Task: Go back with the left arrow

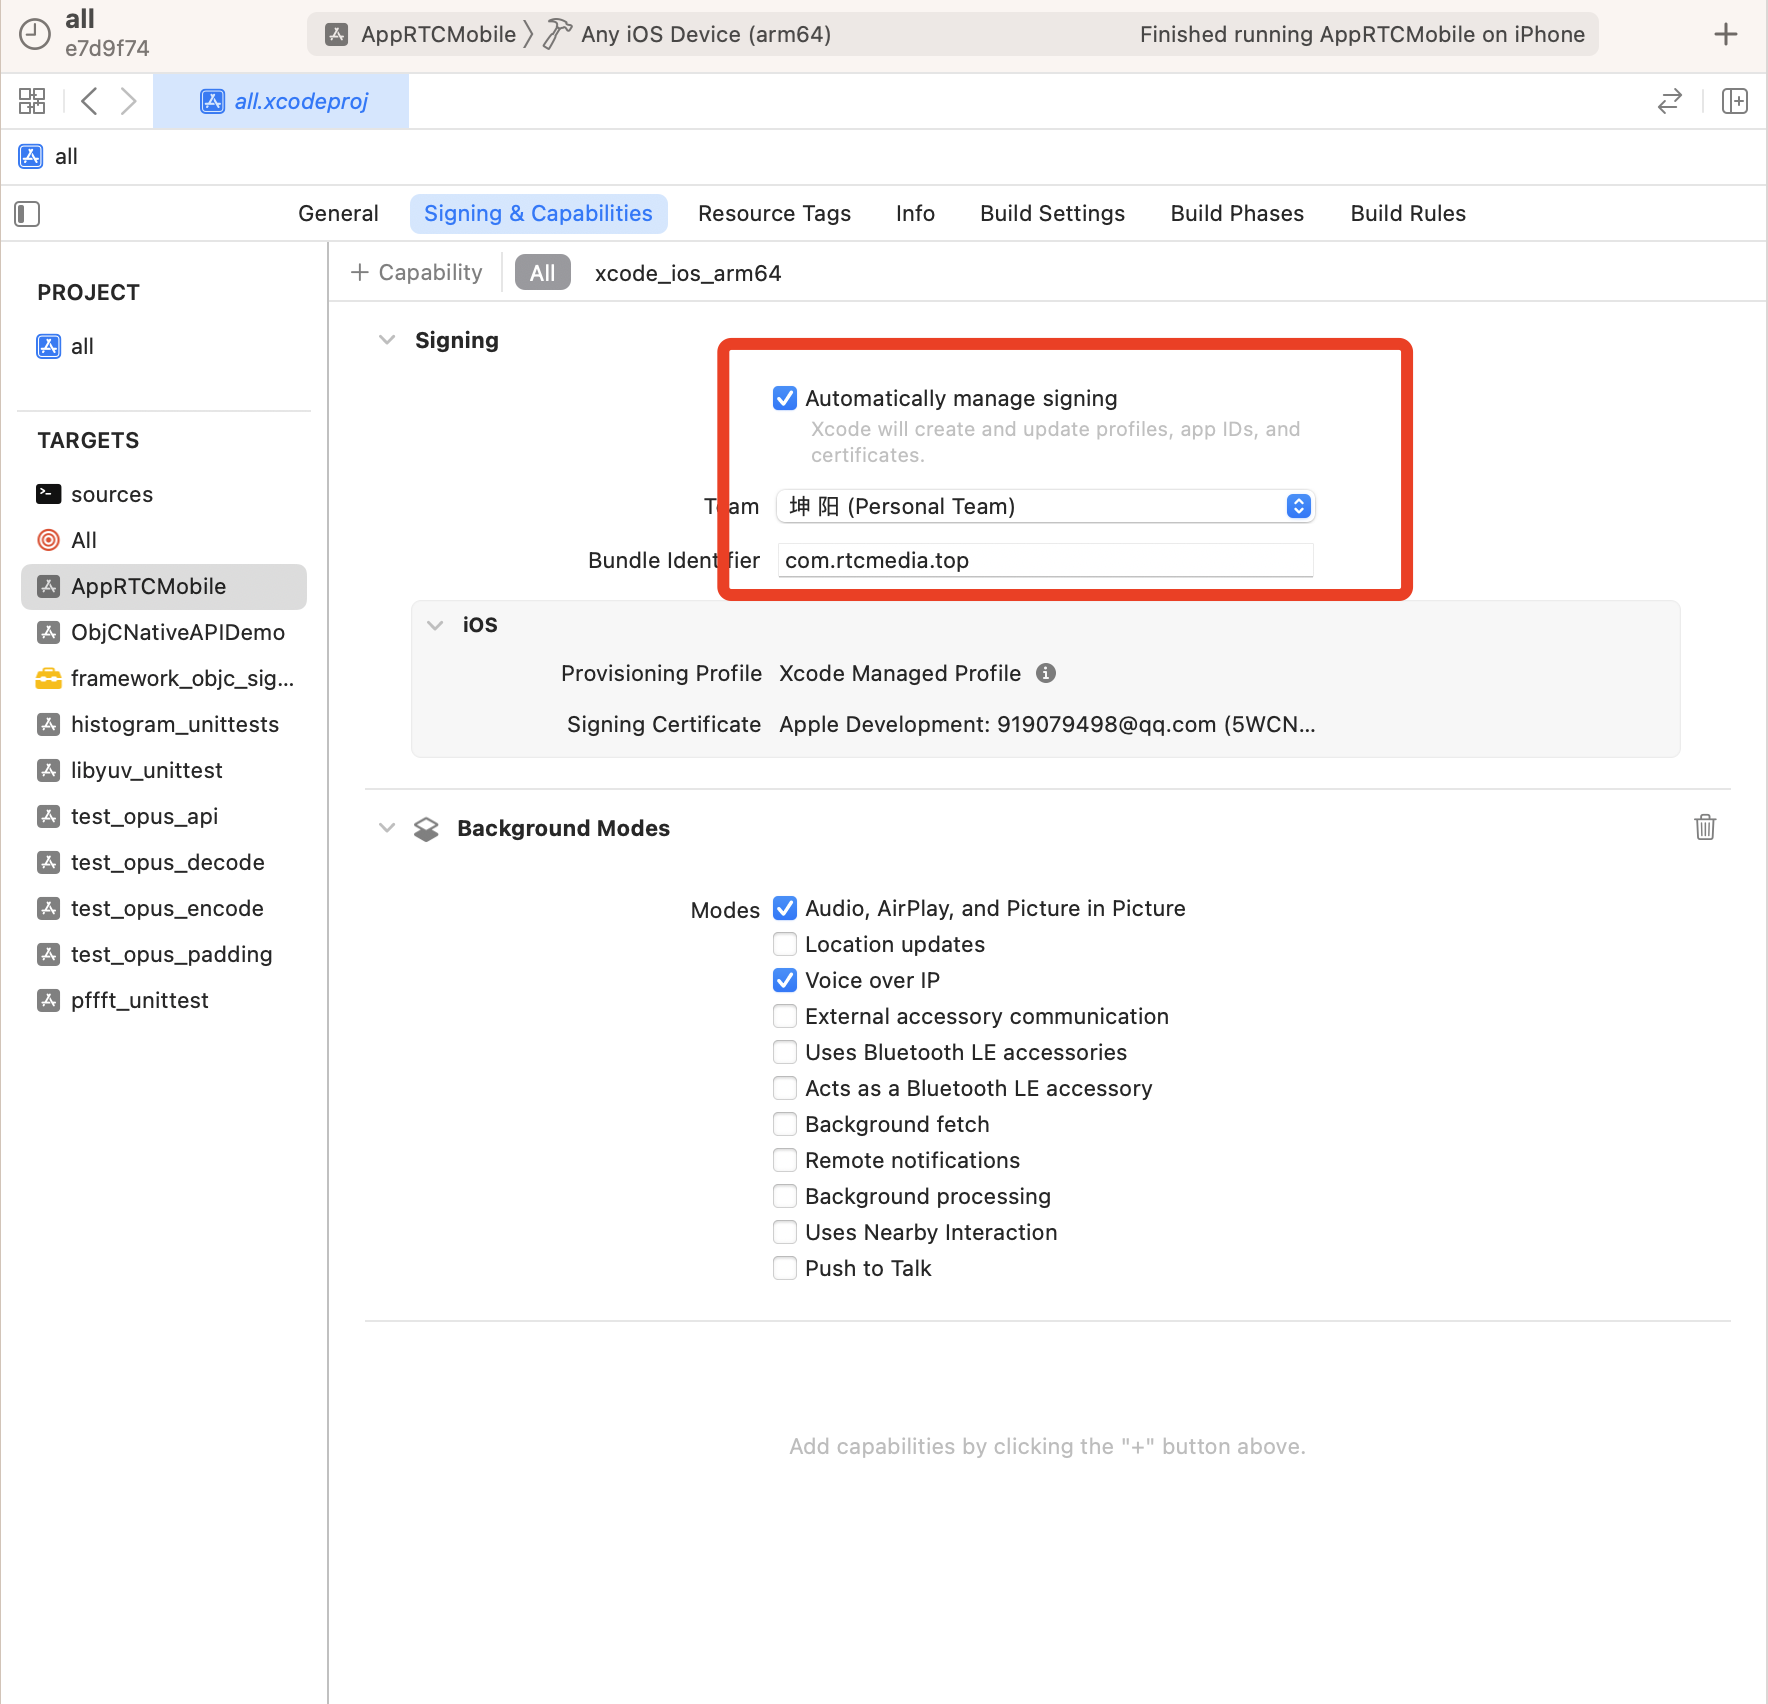Action: pos(90,101)
